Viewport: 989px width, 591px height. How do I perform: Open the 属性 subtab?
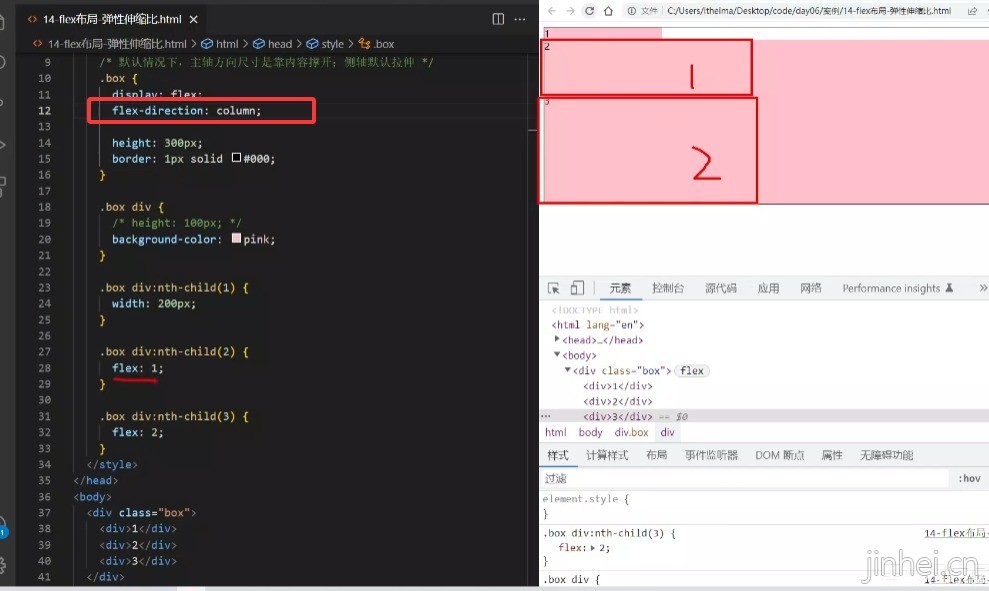pyautogui.click(x=832, y=455)
